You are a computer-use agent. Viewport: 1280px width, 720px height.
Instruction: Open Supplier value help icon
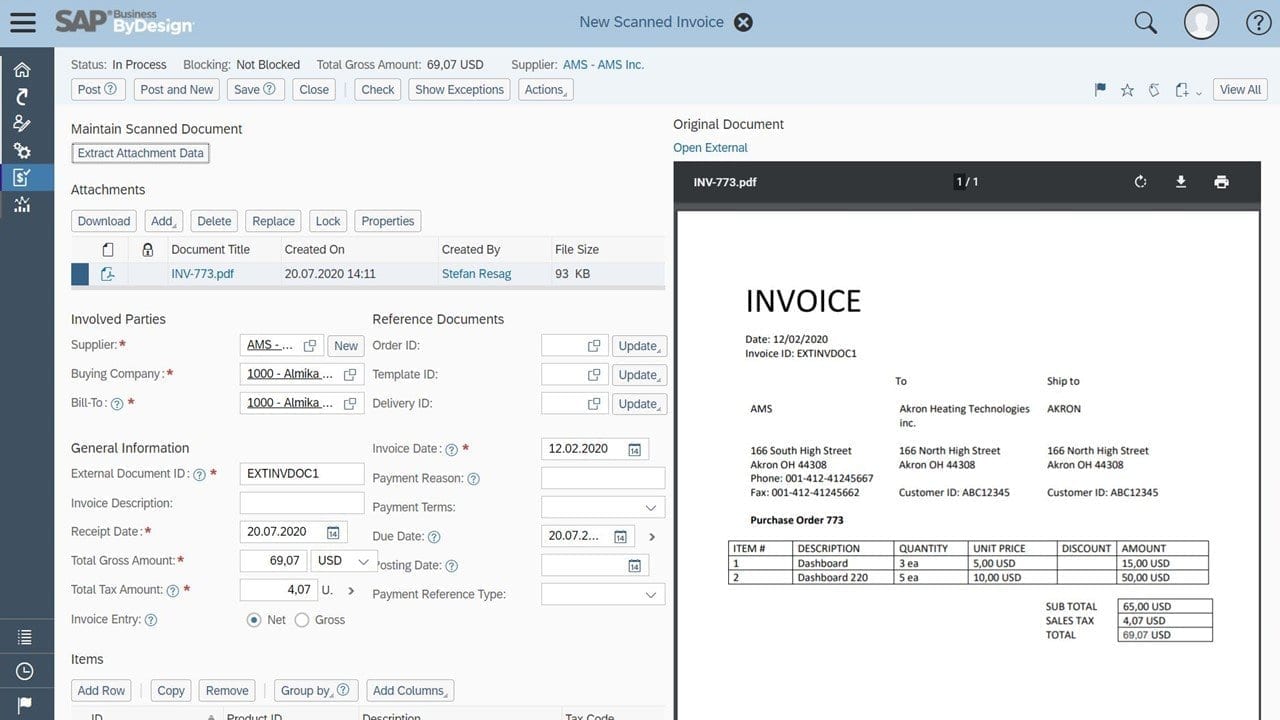pos(310,346)
